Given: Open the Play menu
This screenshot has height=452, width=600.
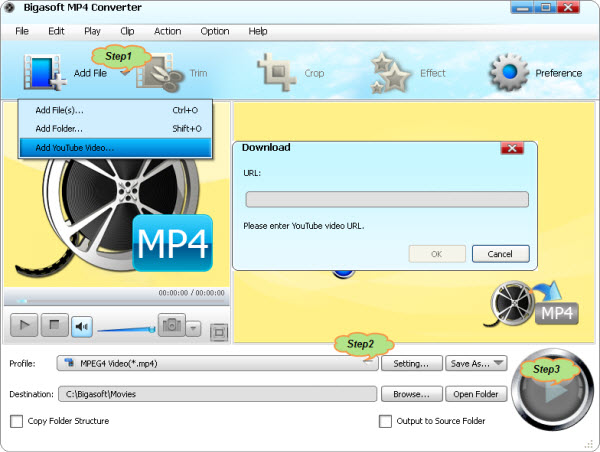Looking at the screenshot, I should [x=92, y=31].
